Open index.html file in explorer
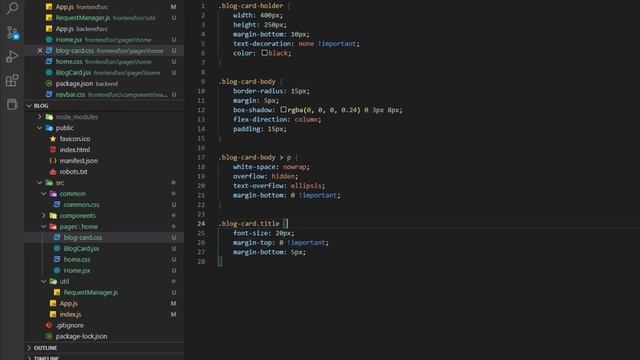Image resolution: width=640 pixels, height=360 pixels. 104,150
